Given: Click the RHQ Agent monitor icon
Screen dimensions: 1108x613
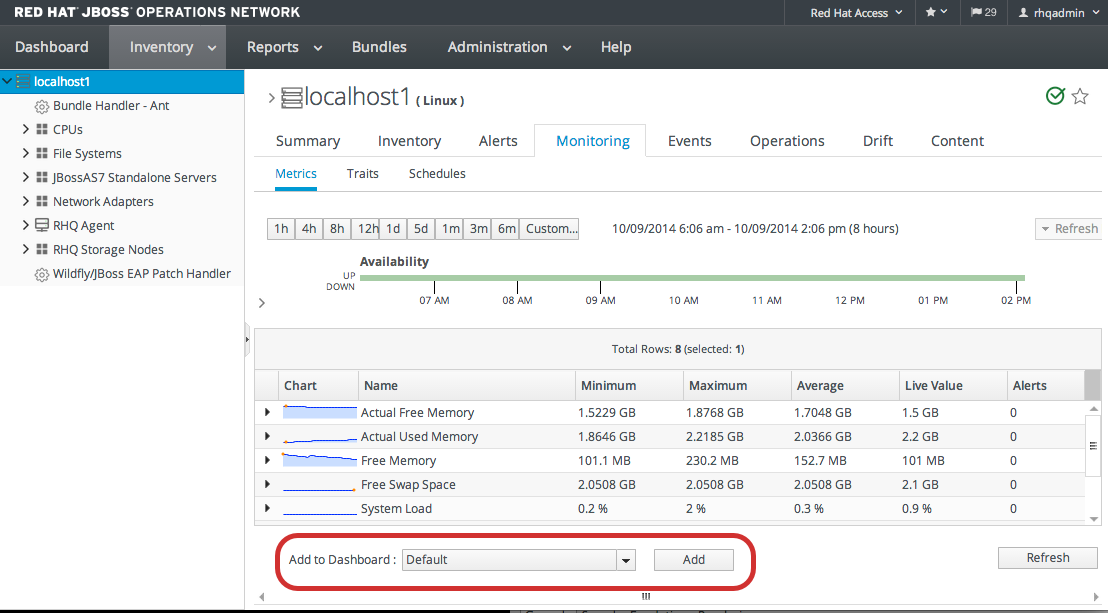Looking at the screenshot, I should 42,226.
